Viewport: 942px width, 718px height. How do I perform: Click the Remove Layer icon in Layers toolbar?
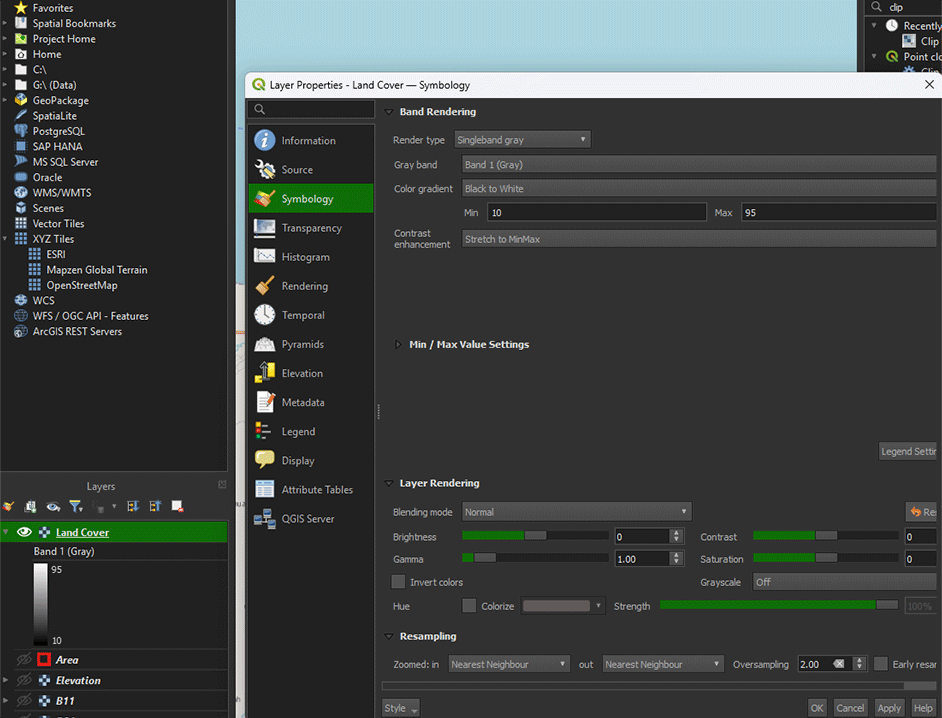[178, 507]
